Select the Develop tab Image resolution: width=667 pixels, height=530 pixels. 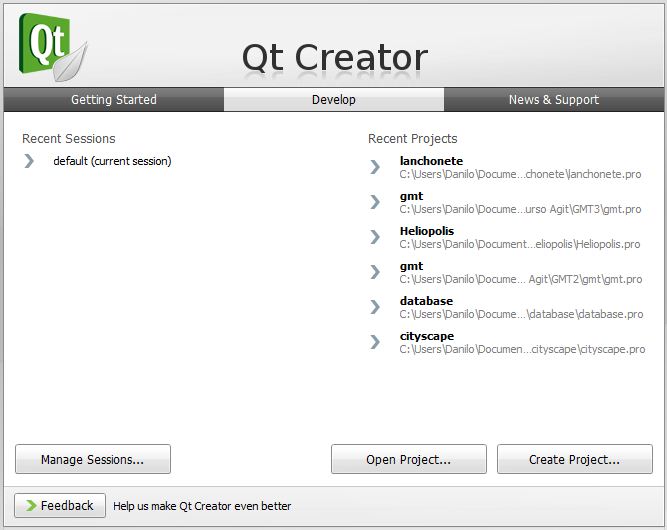click(334, 100)
